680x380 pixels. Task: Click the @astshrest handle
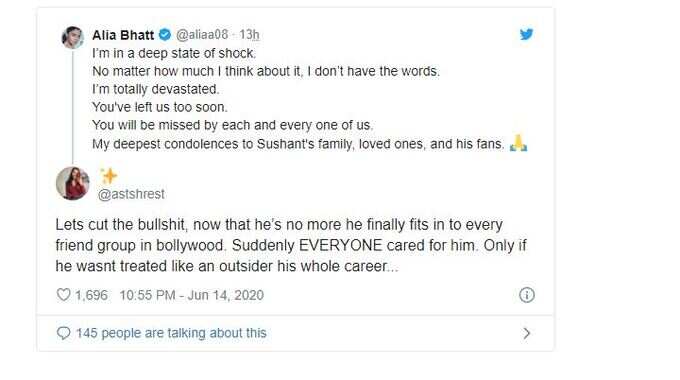click(131, 194)
